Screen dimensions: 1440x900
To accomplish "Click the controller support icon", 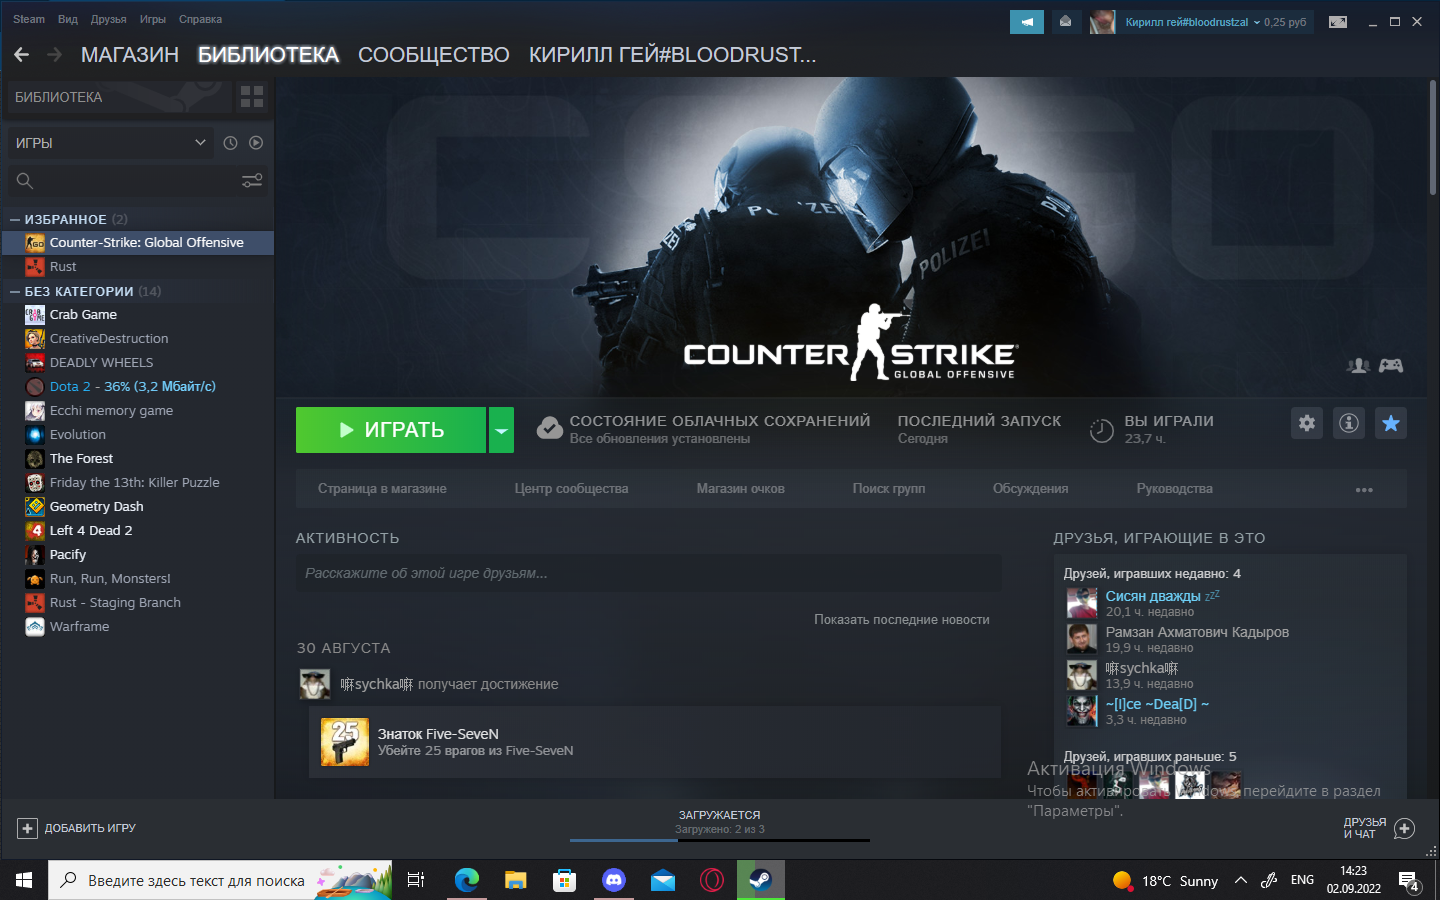I will (x=1391, y=366).
